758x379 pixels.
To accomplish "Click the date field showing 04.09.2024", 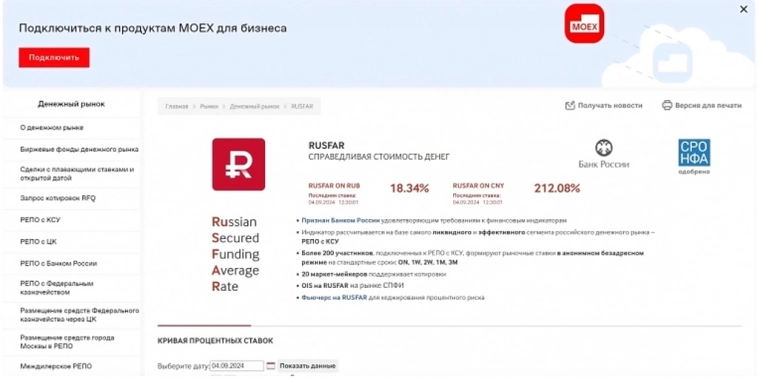I will click(x=237, y=366).
